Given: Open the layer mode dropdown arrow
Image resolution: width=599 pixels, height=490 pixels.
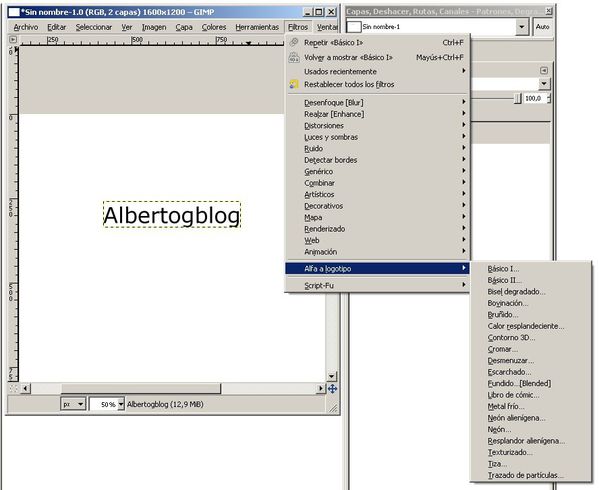Looking at the screenshot, I should coord(544,84).
